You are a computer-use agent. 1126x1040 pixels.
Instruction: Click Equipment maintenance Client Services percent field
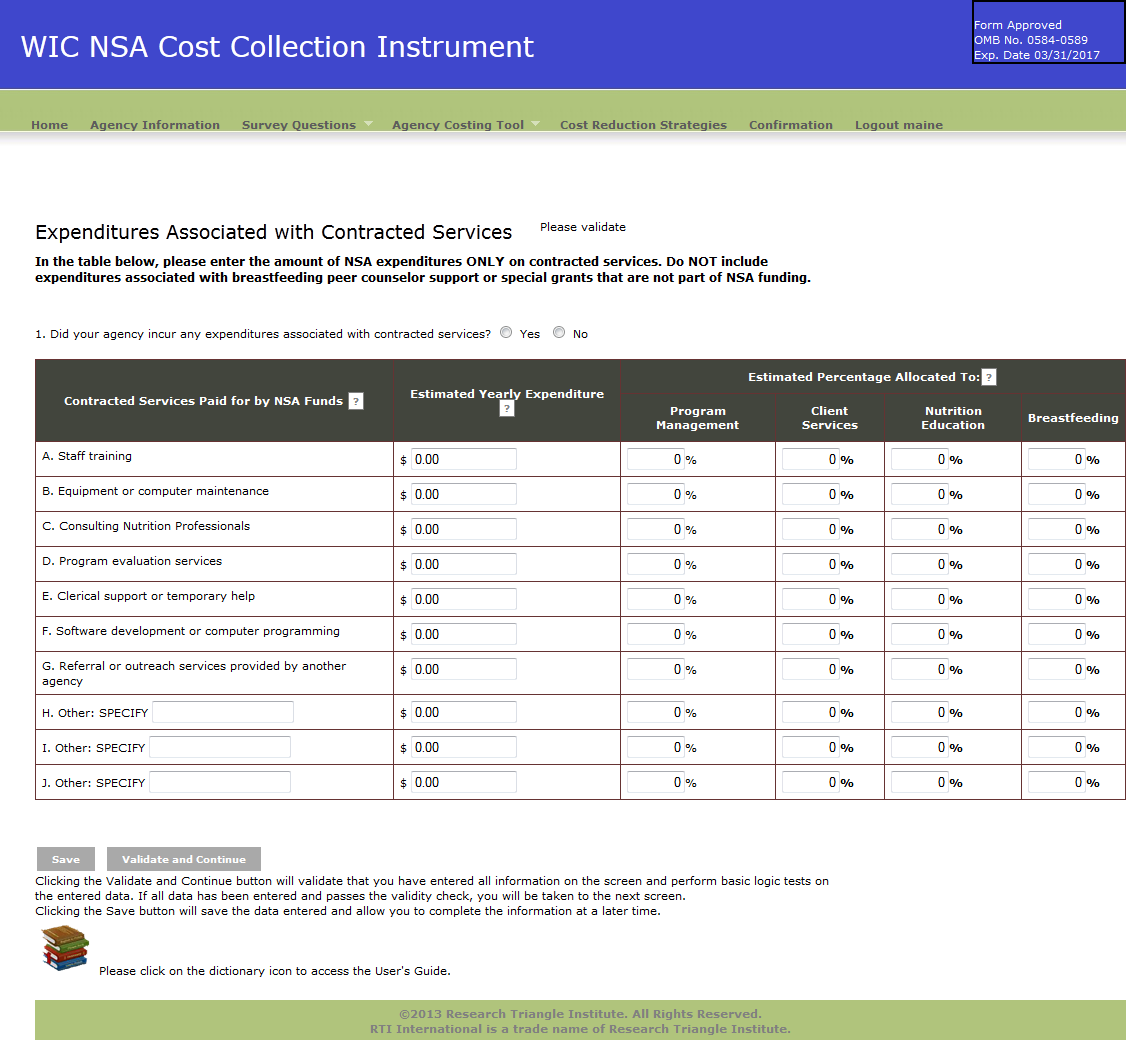[x=810, y=494]
